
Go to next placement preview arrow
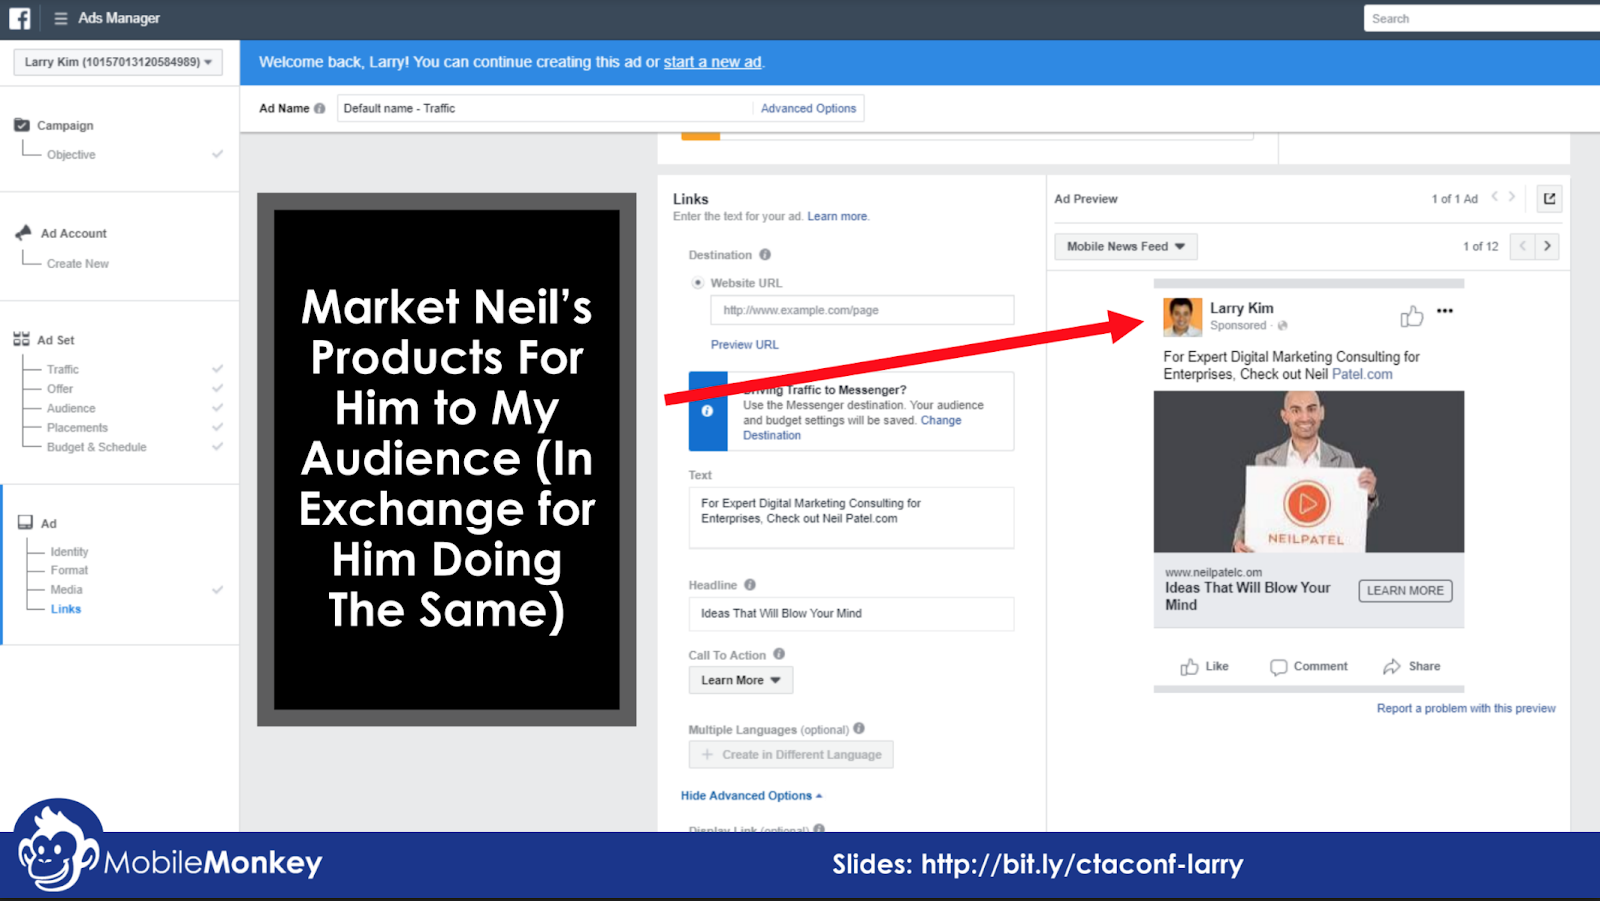(x=1547, y=246)
